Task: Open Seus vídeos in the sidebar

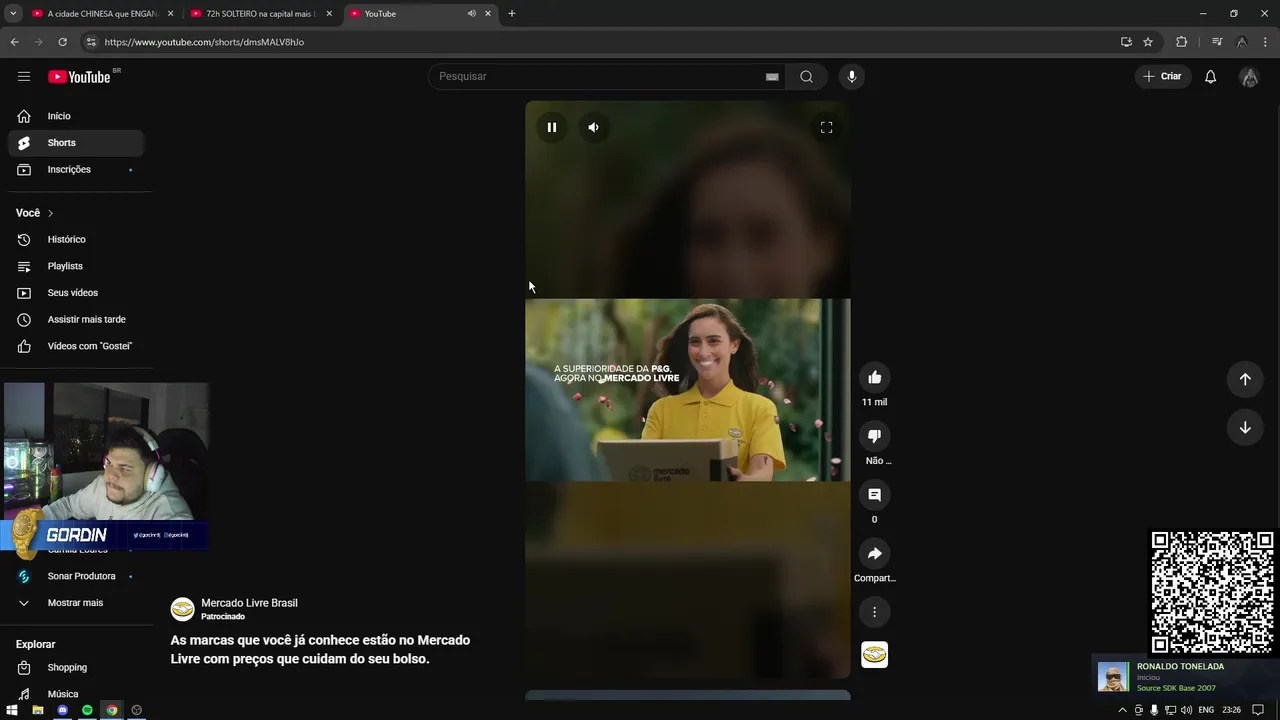Action: (76, 293)
